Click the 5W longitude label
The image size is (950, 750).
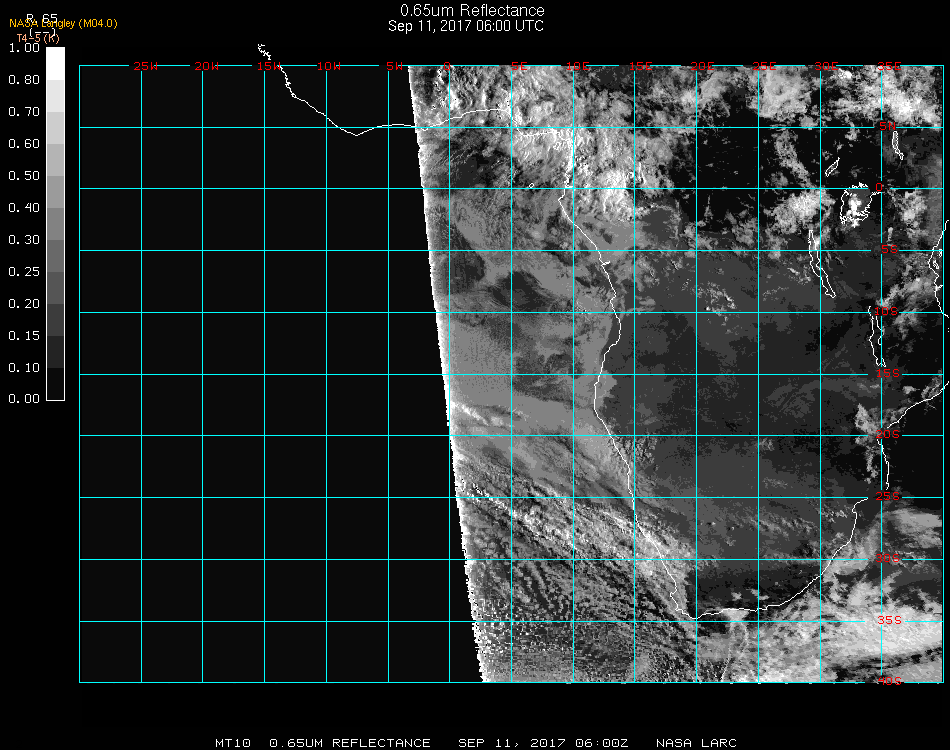394,66
